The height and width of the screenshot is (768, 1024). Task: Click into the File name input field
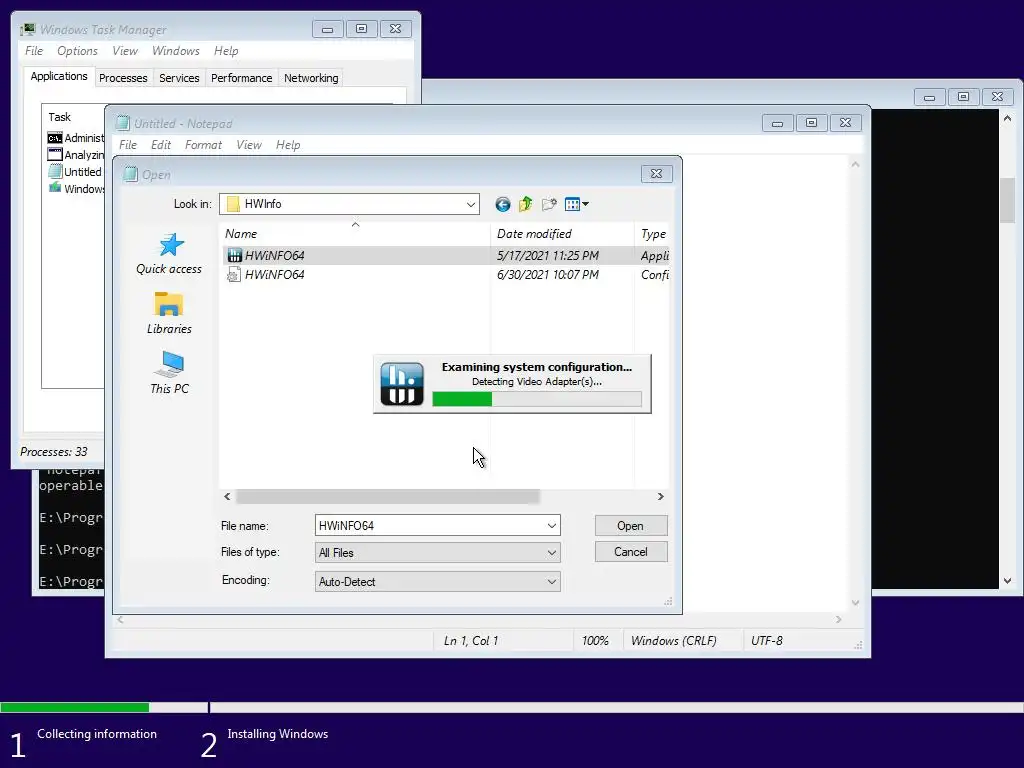coord(429,526)
